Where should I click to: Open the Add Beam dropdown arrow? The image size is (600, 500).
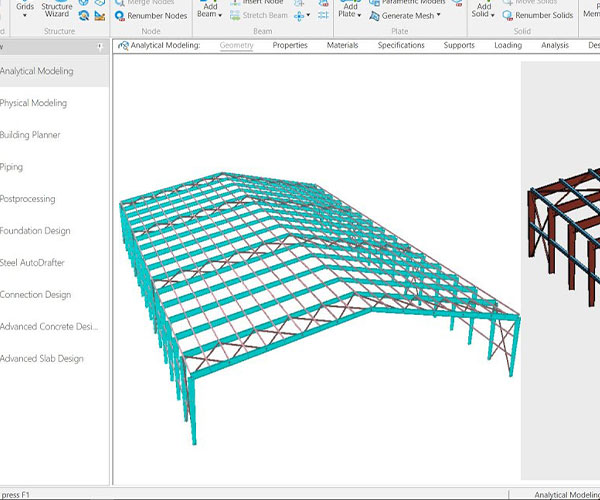[x=218, y=16]
